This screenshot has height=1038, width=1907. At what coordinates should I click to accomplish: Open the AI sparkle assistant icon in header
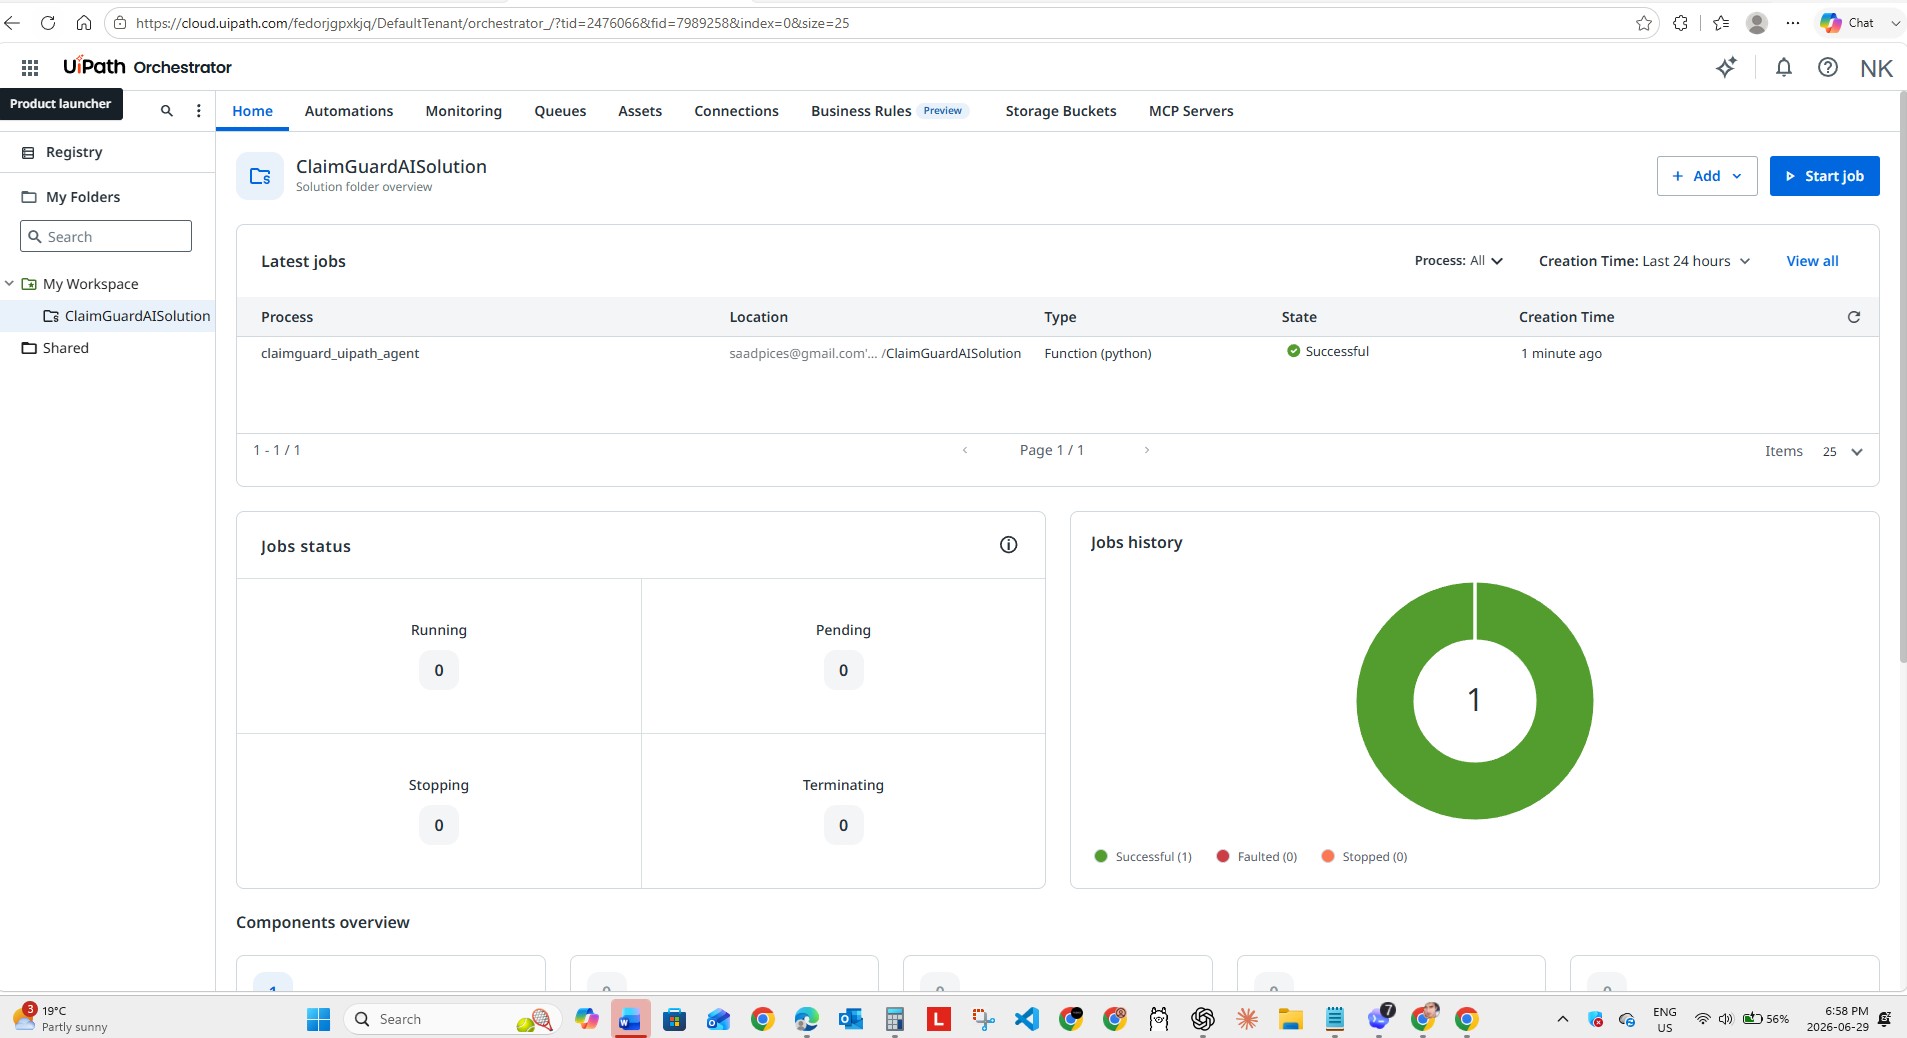click(x=1726, y=67)
